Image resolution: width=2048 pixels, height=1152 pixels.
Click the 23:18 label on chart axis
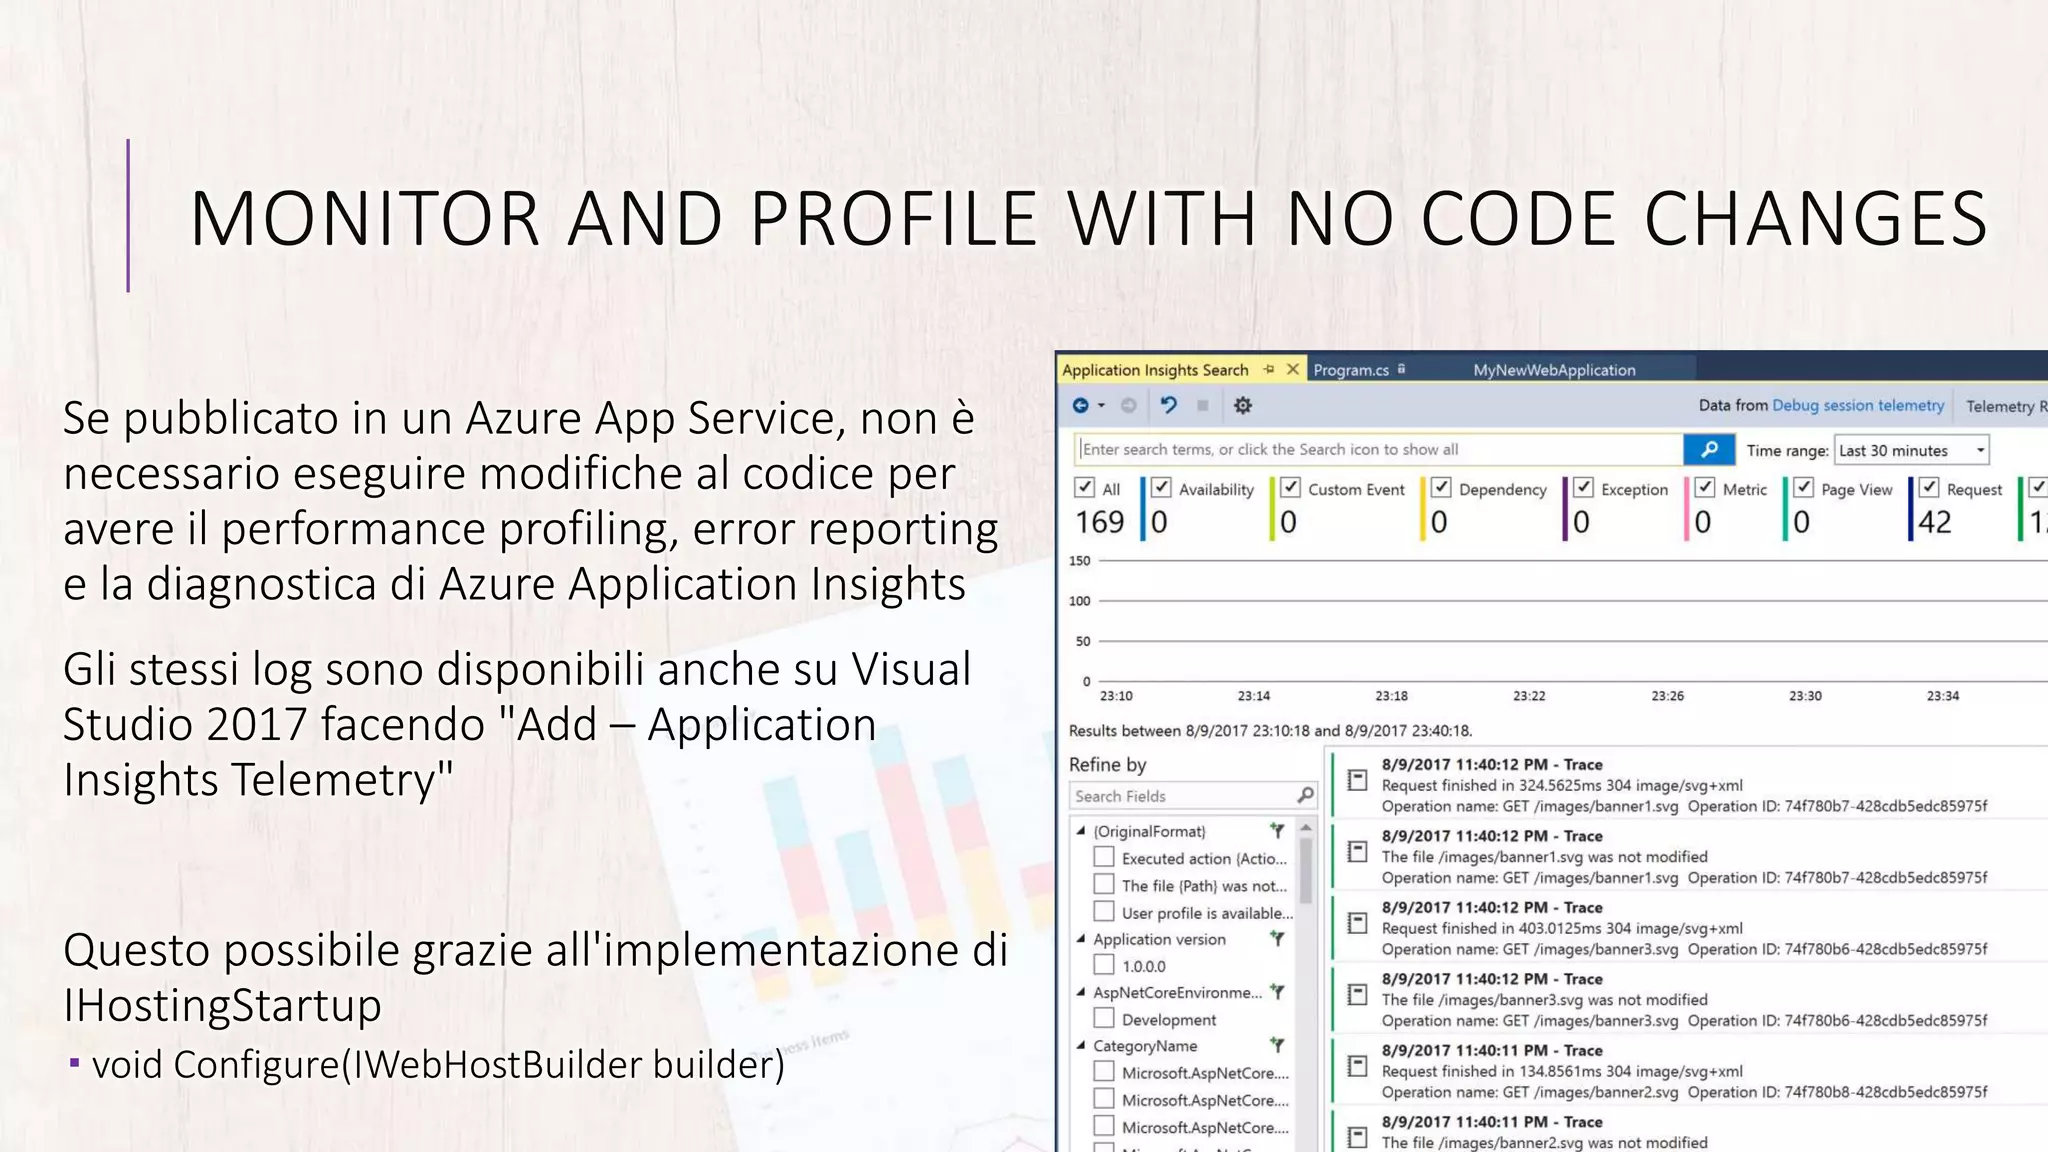[x=1391, y=695]
